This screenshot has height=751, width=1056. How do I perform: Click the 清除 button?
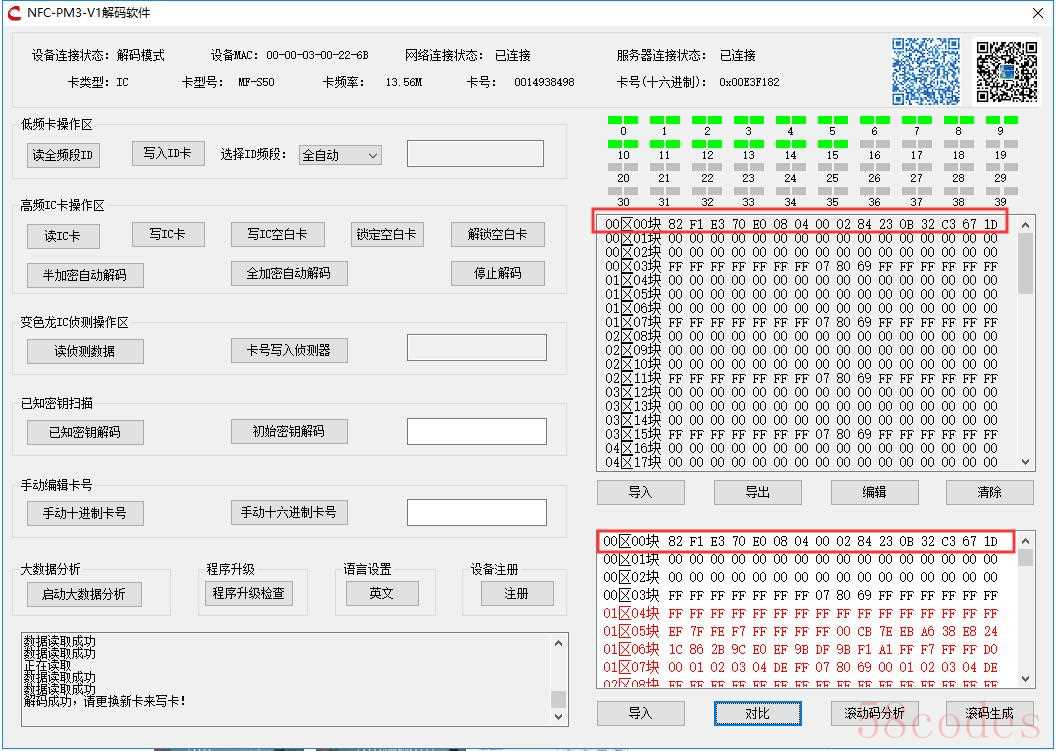(x=990, y=492)
